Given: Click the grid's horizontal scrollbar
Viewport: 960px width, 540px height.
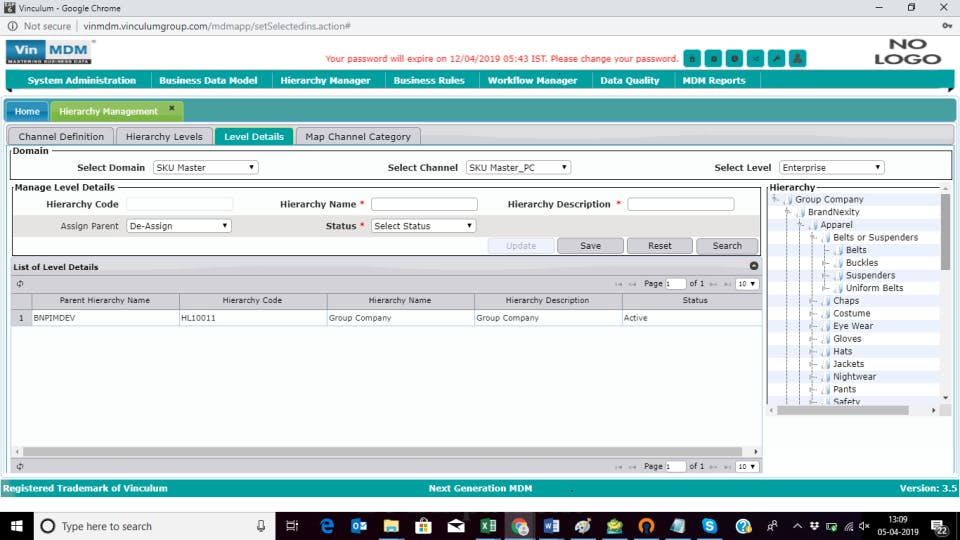Looking at the screenshot, I should (x=382, y=451).
